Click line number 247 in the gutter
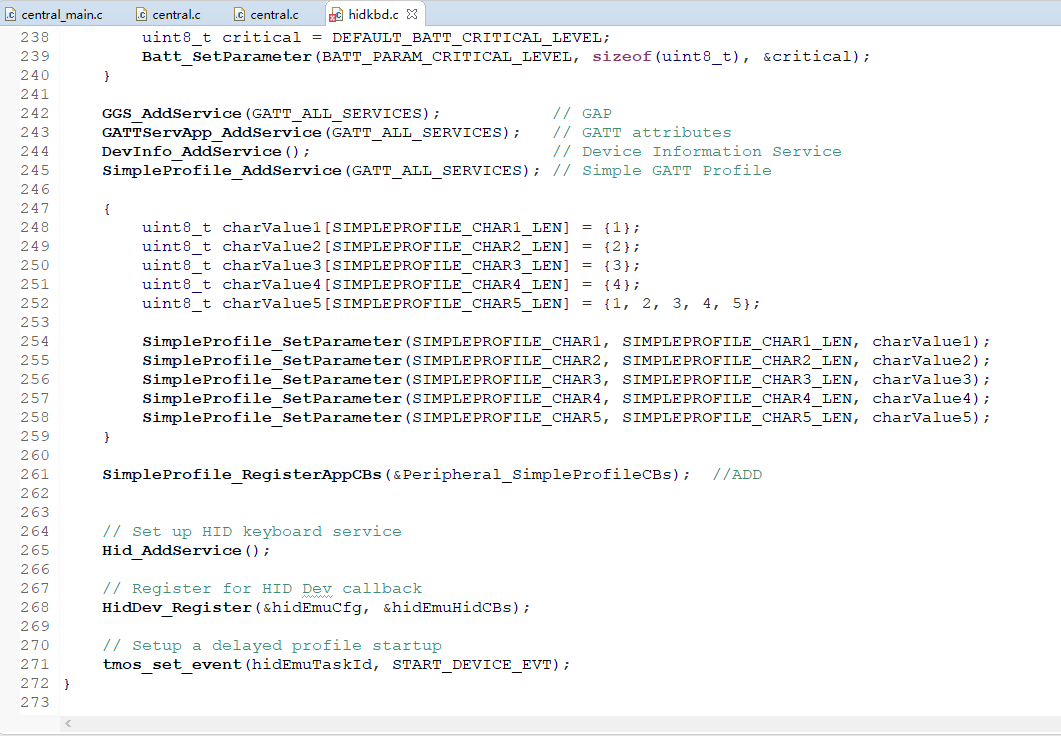This screenshot has width=1061, height=736. [x=34, y=208]
